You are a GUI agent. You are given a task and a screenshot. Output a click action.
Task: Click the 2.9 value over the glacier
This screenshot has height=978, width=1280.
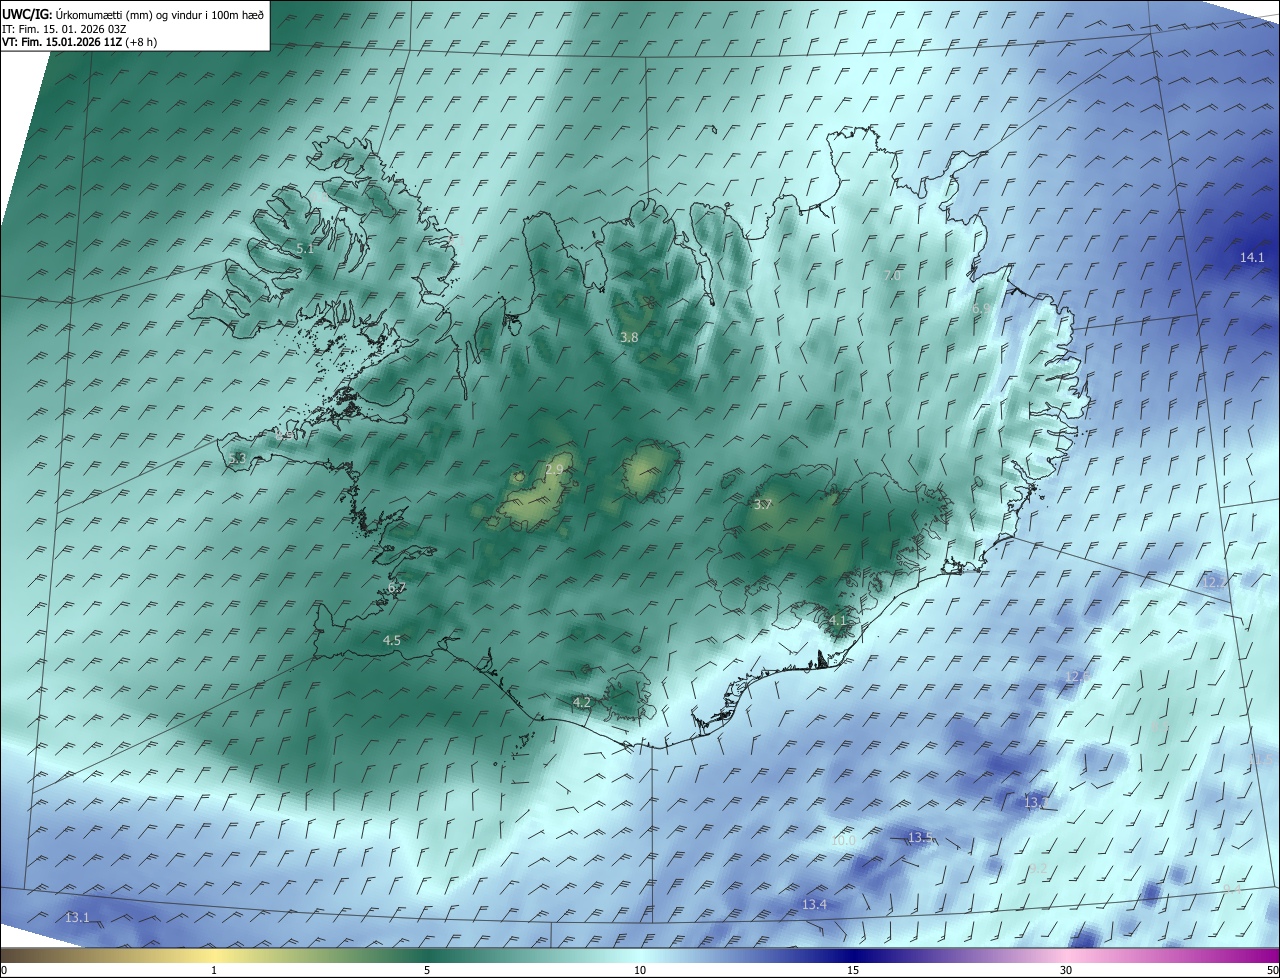[x=554, y=469]
